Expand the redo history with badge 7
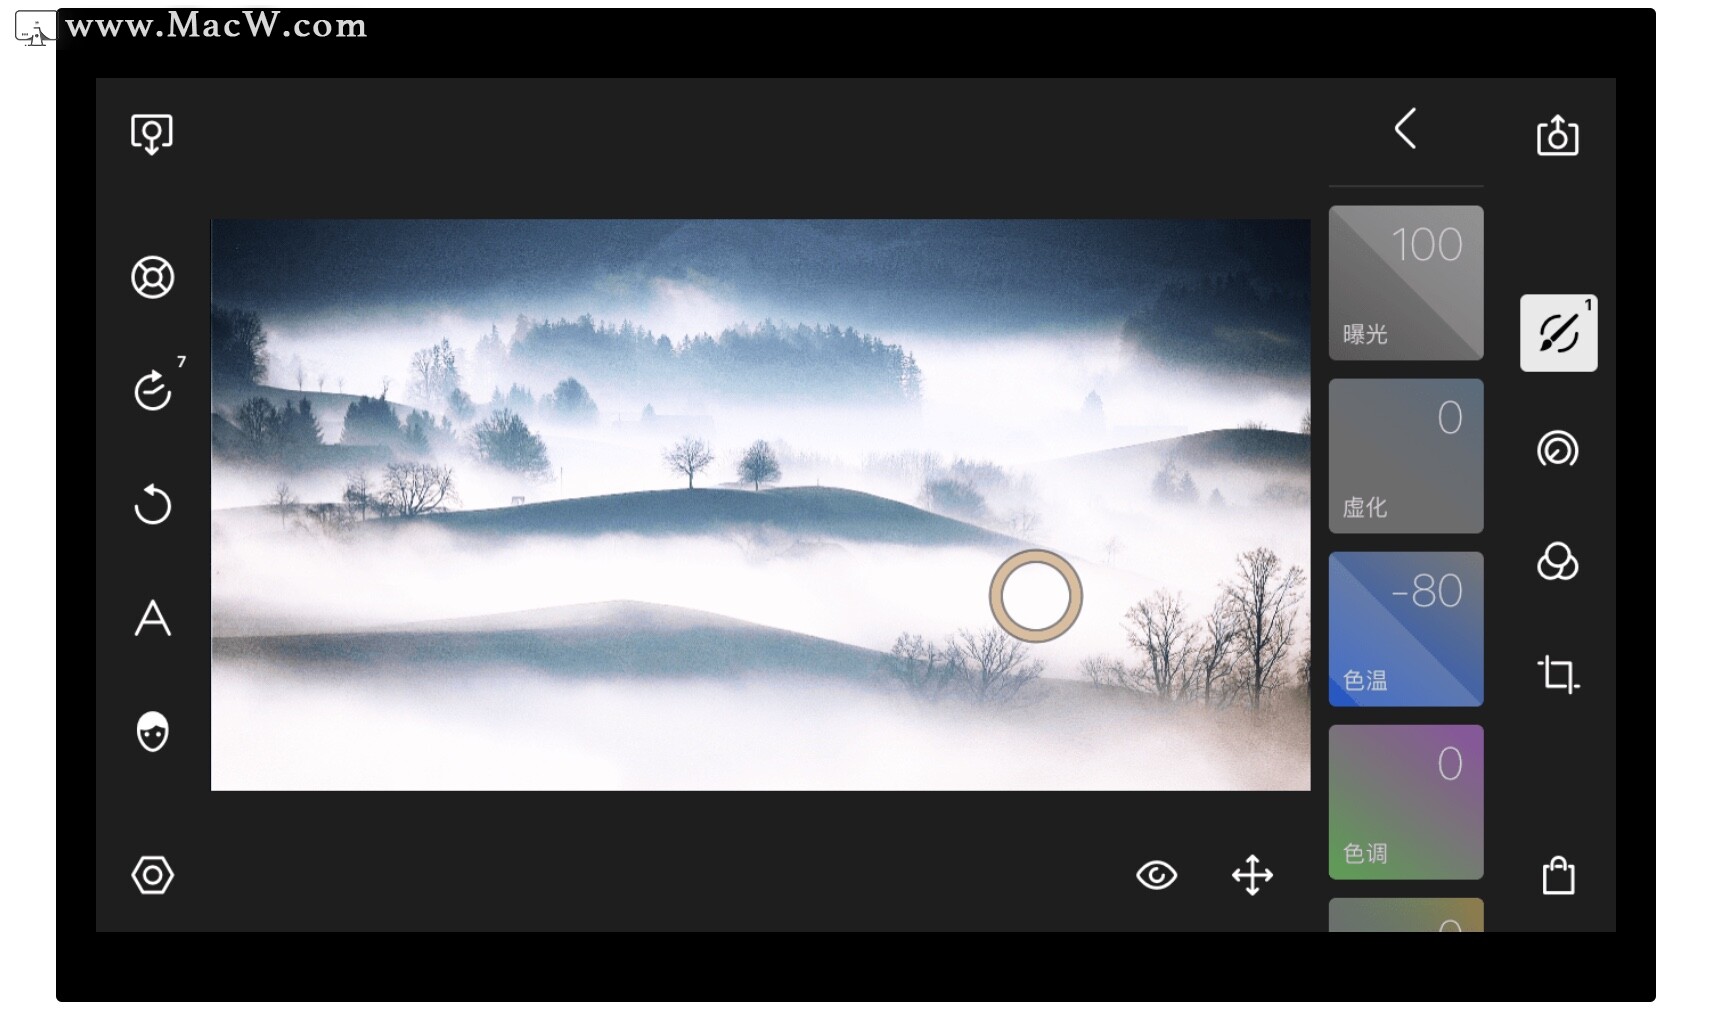This screenshot has width=1722, height=1018. tap(152, 390)
